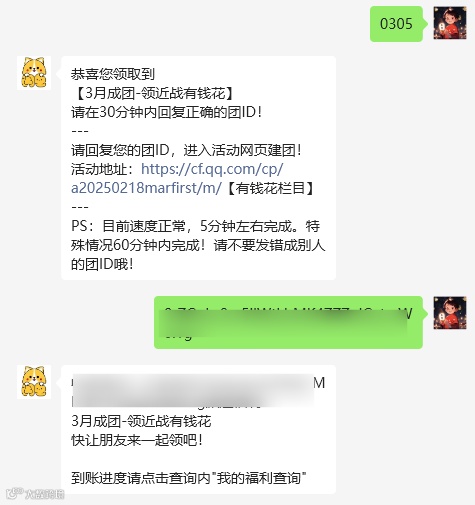
Task: Click the blurred gray text in the last bot message
Action: (x=193, y=391)
